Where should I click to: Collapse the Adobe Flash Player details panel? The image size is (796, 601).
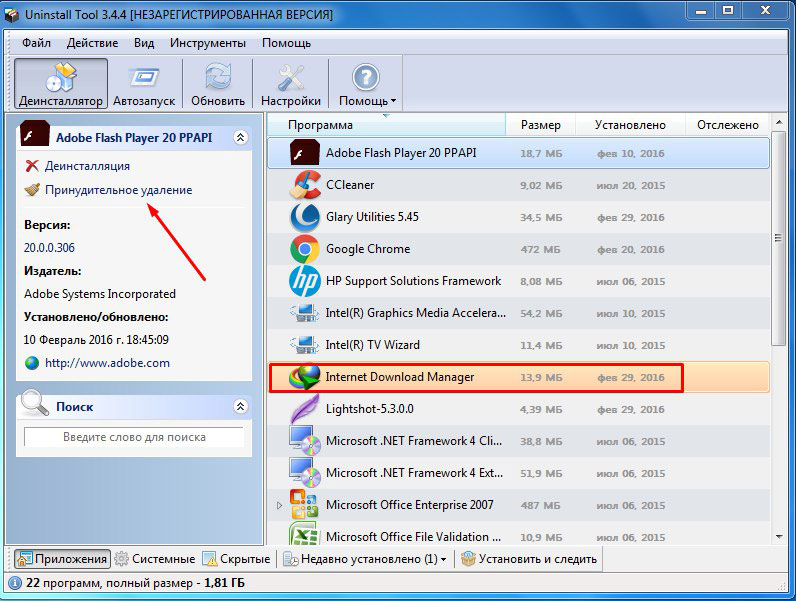point(240,138)
